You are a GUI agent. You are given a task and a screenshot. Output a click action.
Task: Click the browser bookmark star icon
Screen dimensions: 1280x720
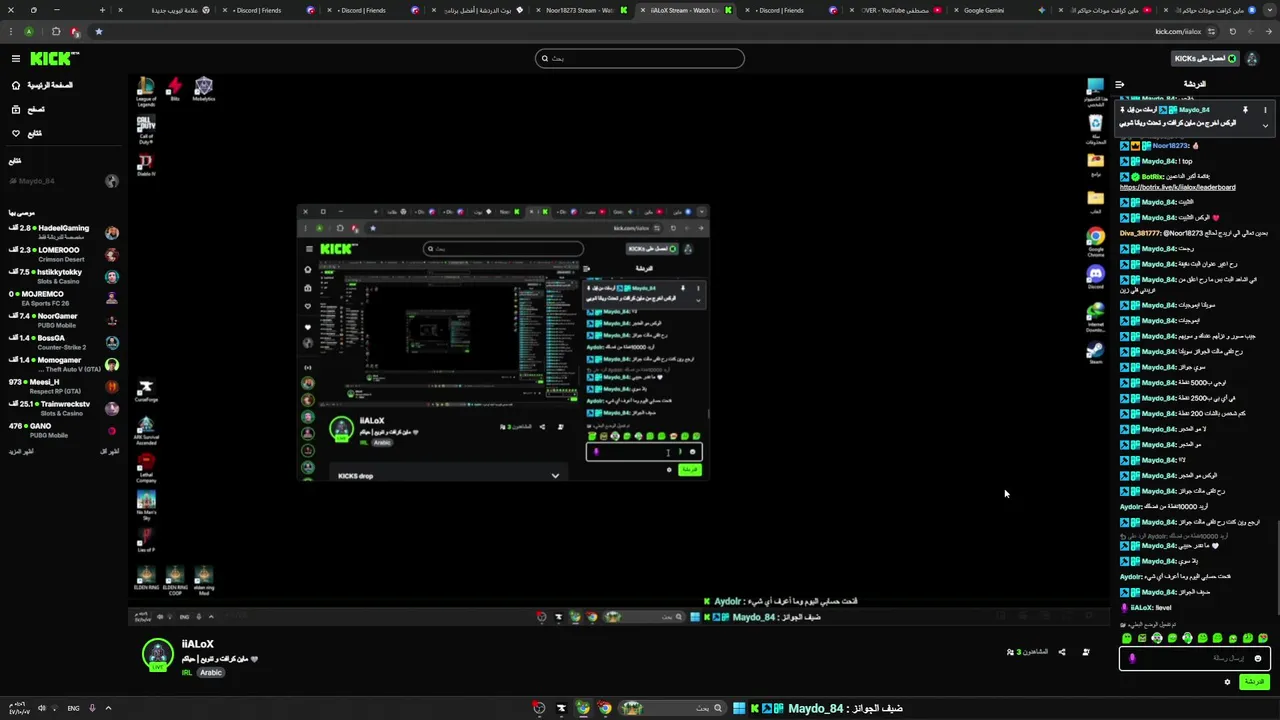pyautogui.click(x=98, y=31)
